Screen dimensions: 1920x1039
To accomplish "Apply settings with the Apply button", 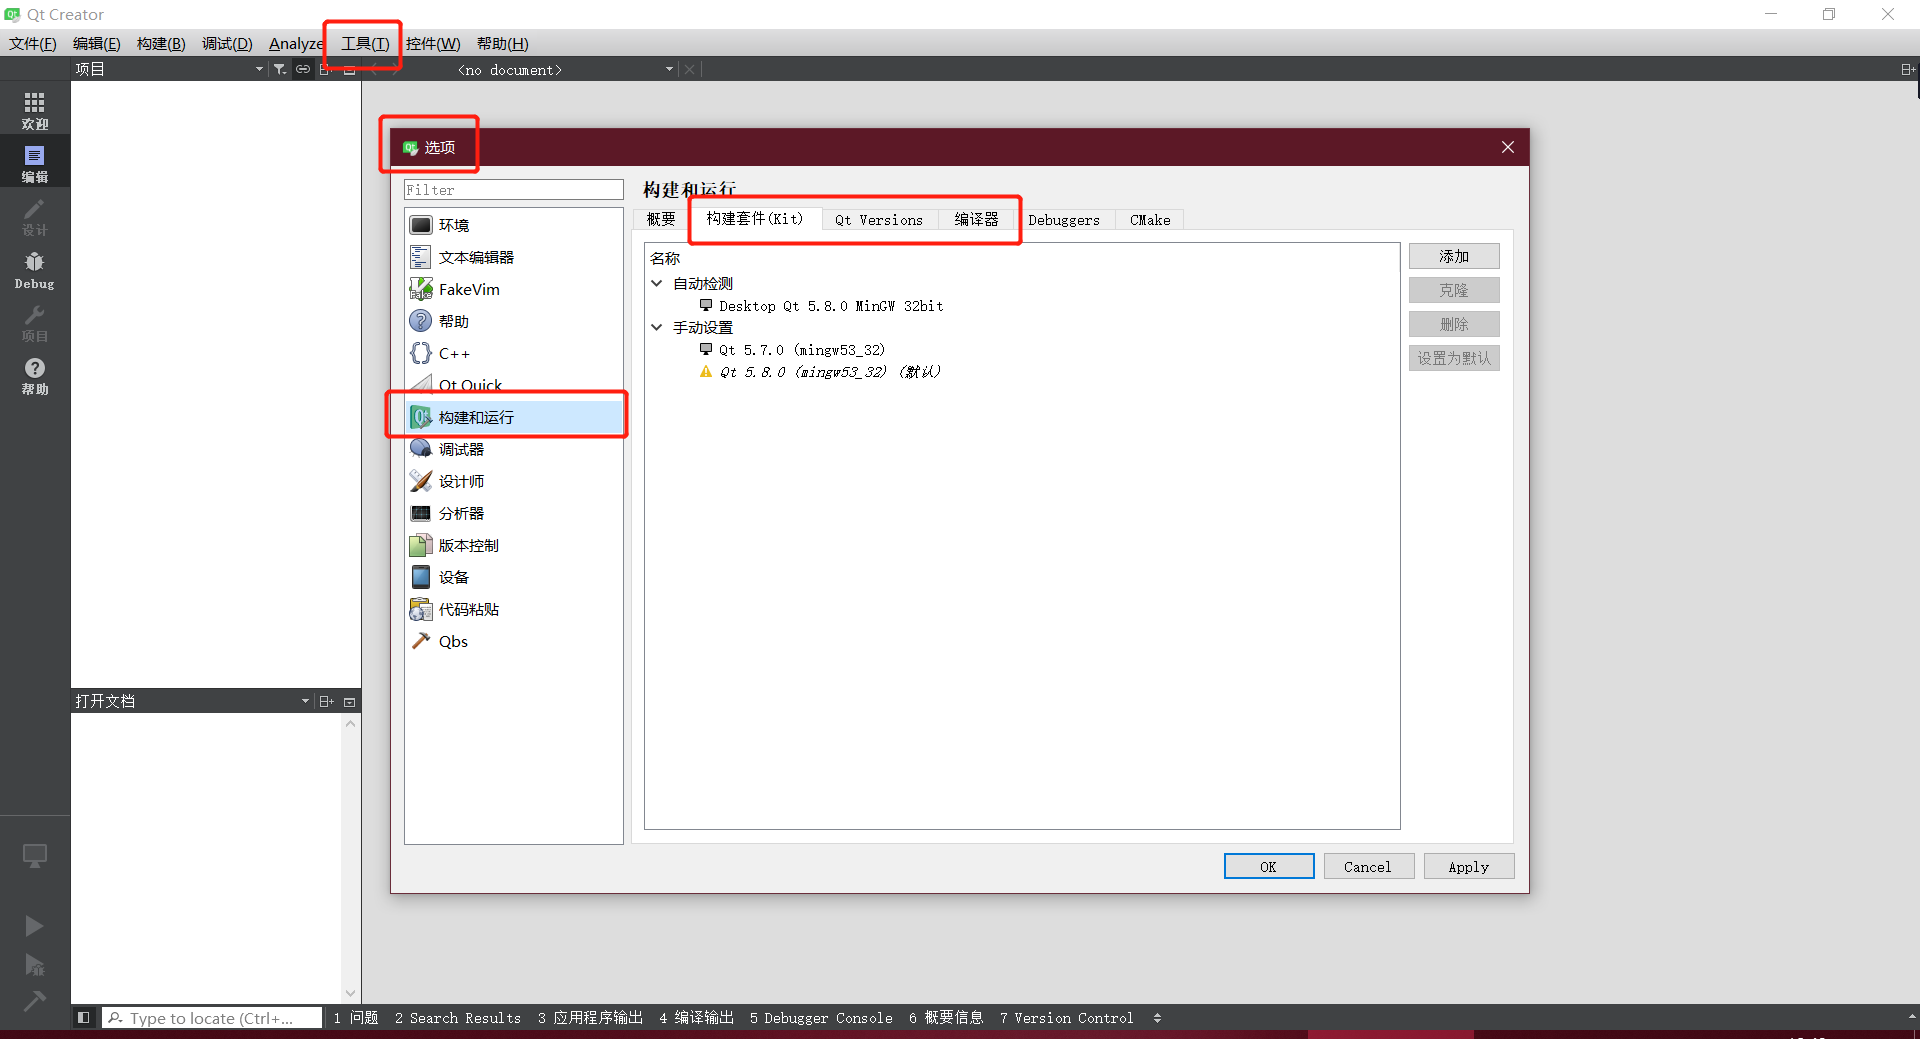I will pyautogui.click(x=1468, y=866).
